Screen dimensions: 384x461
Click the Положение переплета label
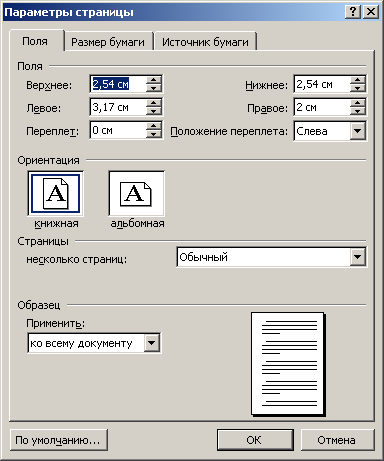pos(229,131)
